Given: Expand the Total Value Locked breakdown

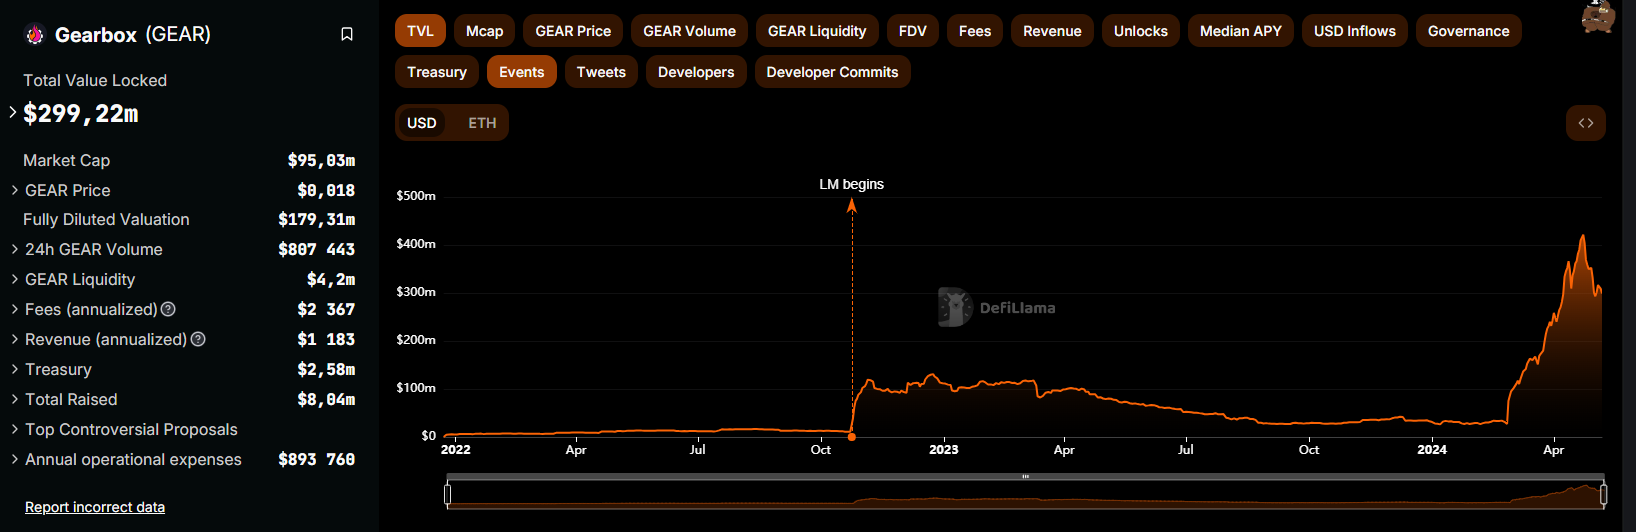Looking at the screenshot, I should point(13,112).
